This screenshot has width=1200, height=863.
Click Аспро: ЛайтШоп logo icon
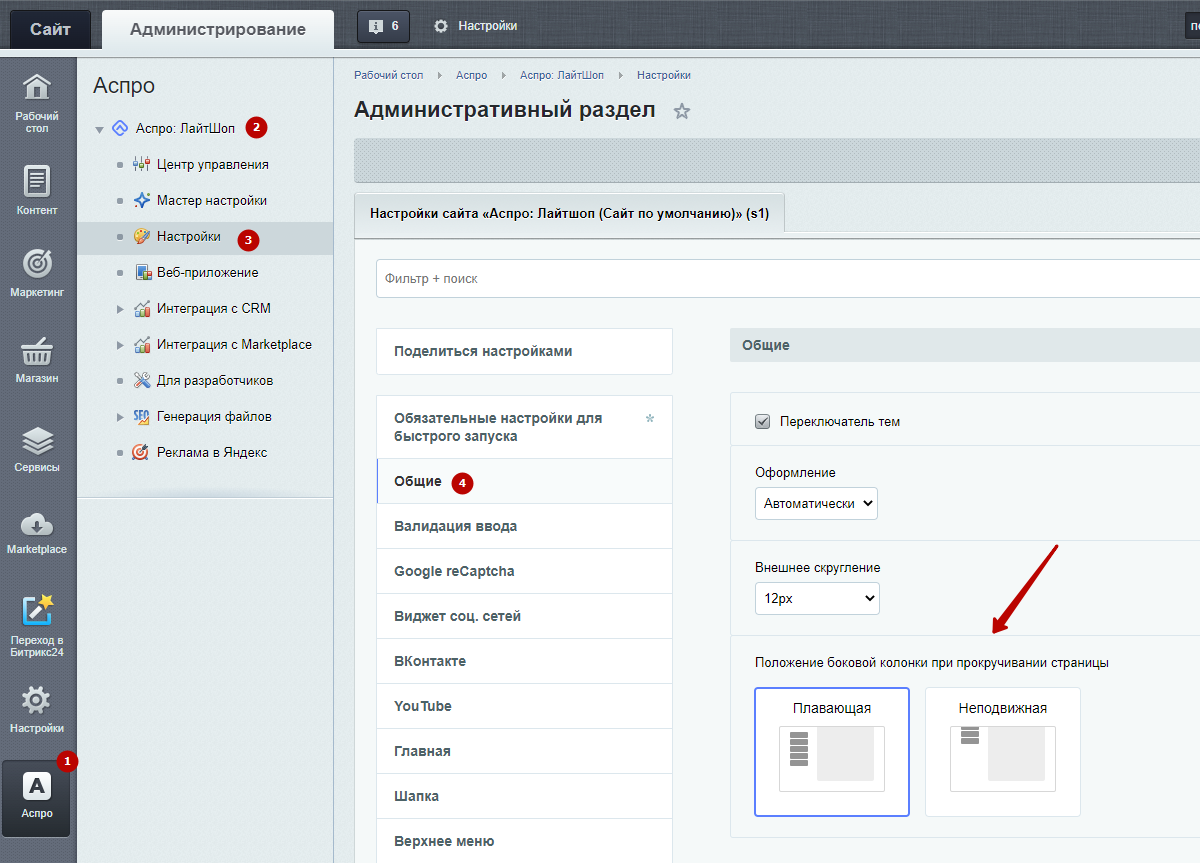(120, 128)
